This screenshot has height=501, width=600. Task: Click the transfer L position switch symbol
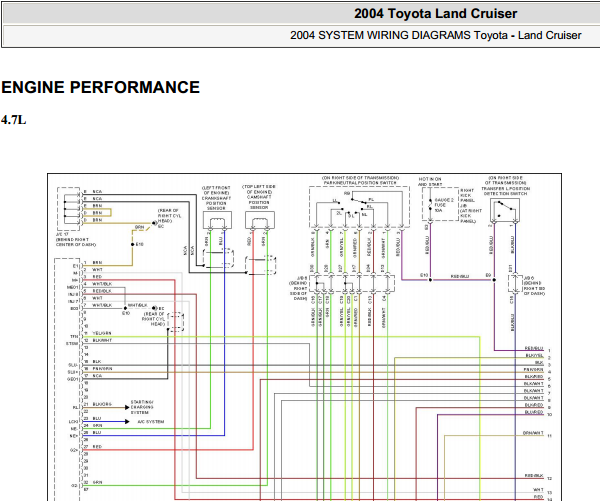point(505,210)
